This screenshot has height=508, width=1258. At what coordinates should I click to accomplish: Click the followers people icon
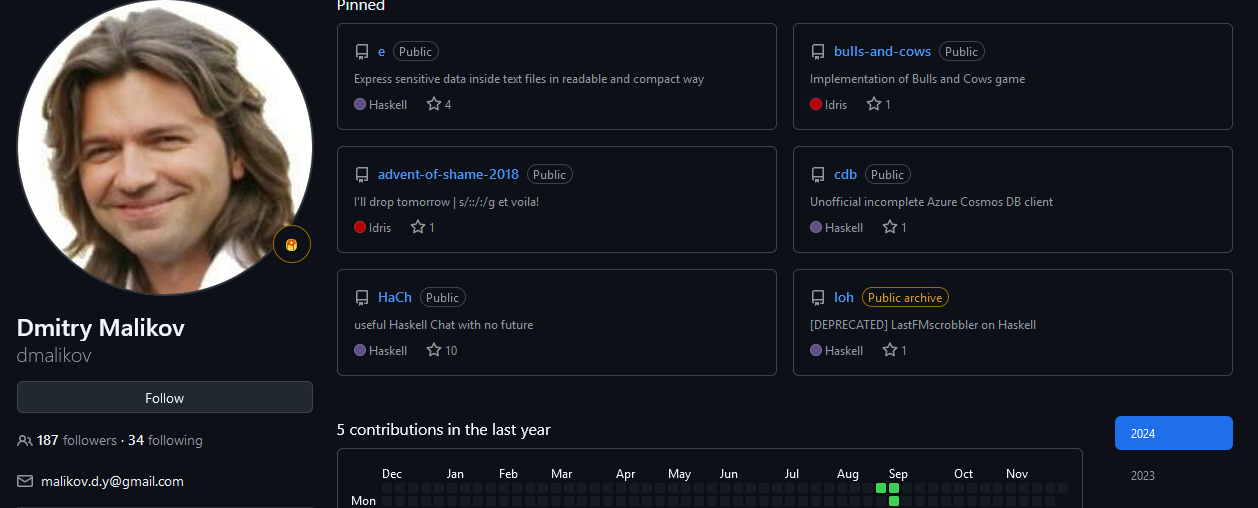pyautogui.click(x=25, y=440)
